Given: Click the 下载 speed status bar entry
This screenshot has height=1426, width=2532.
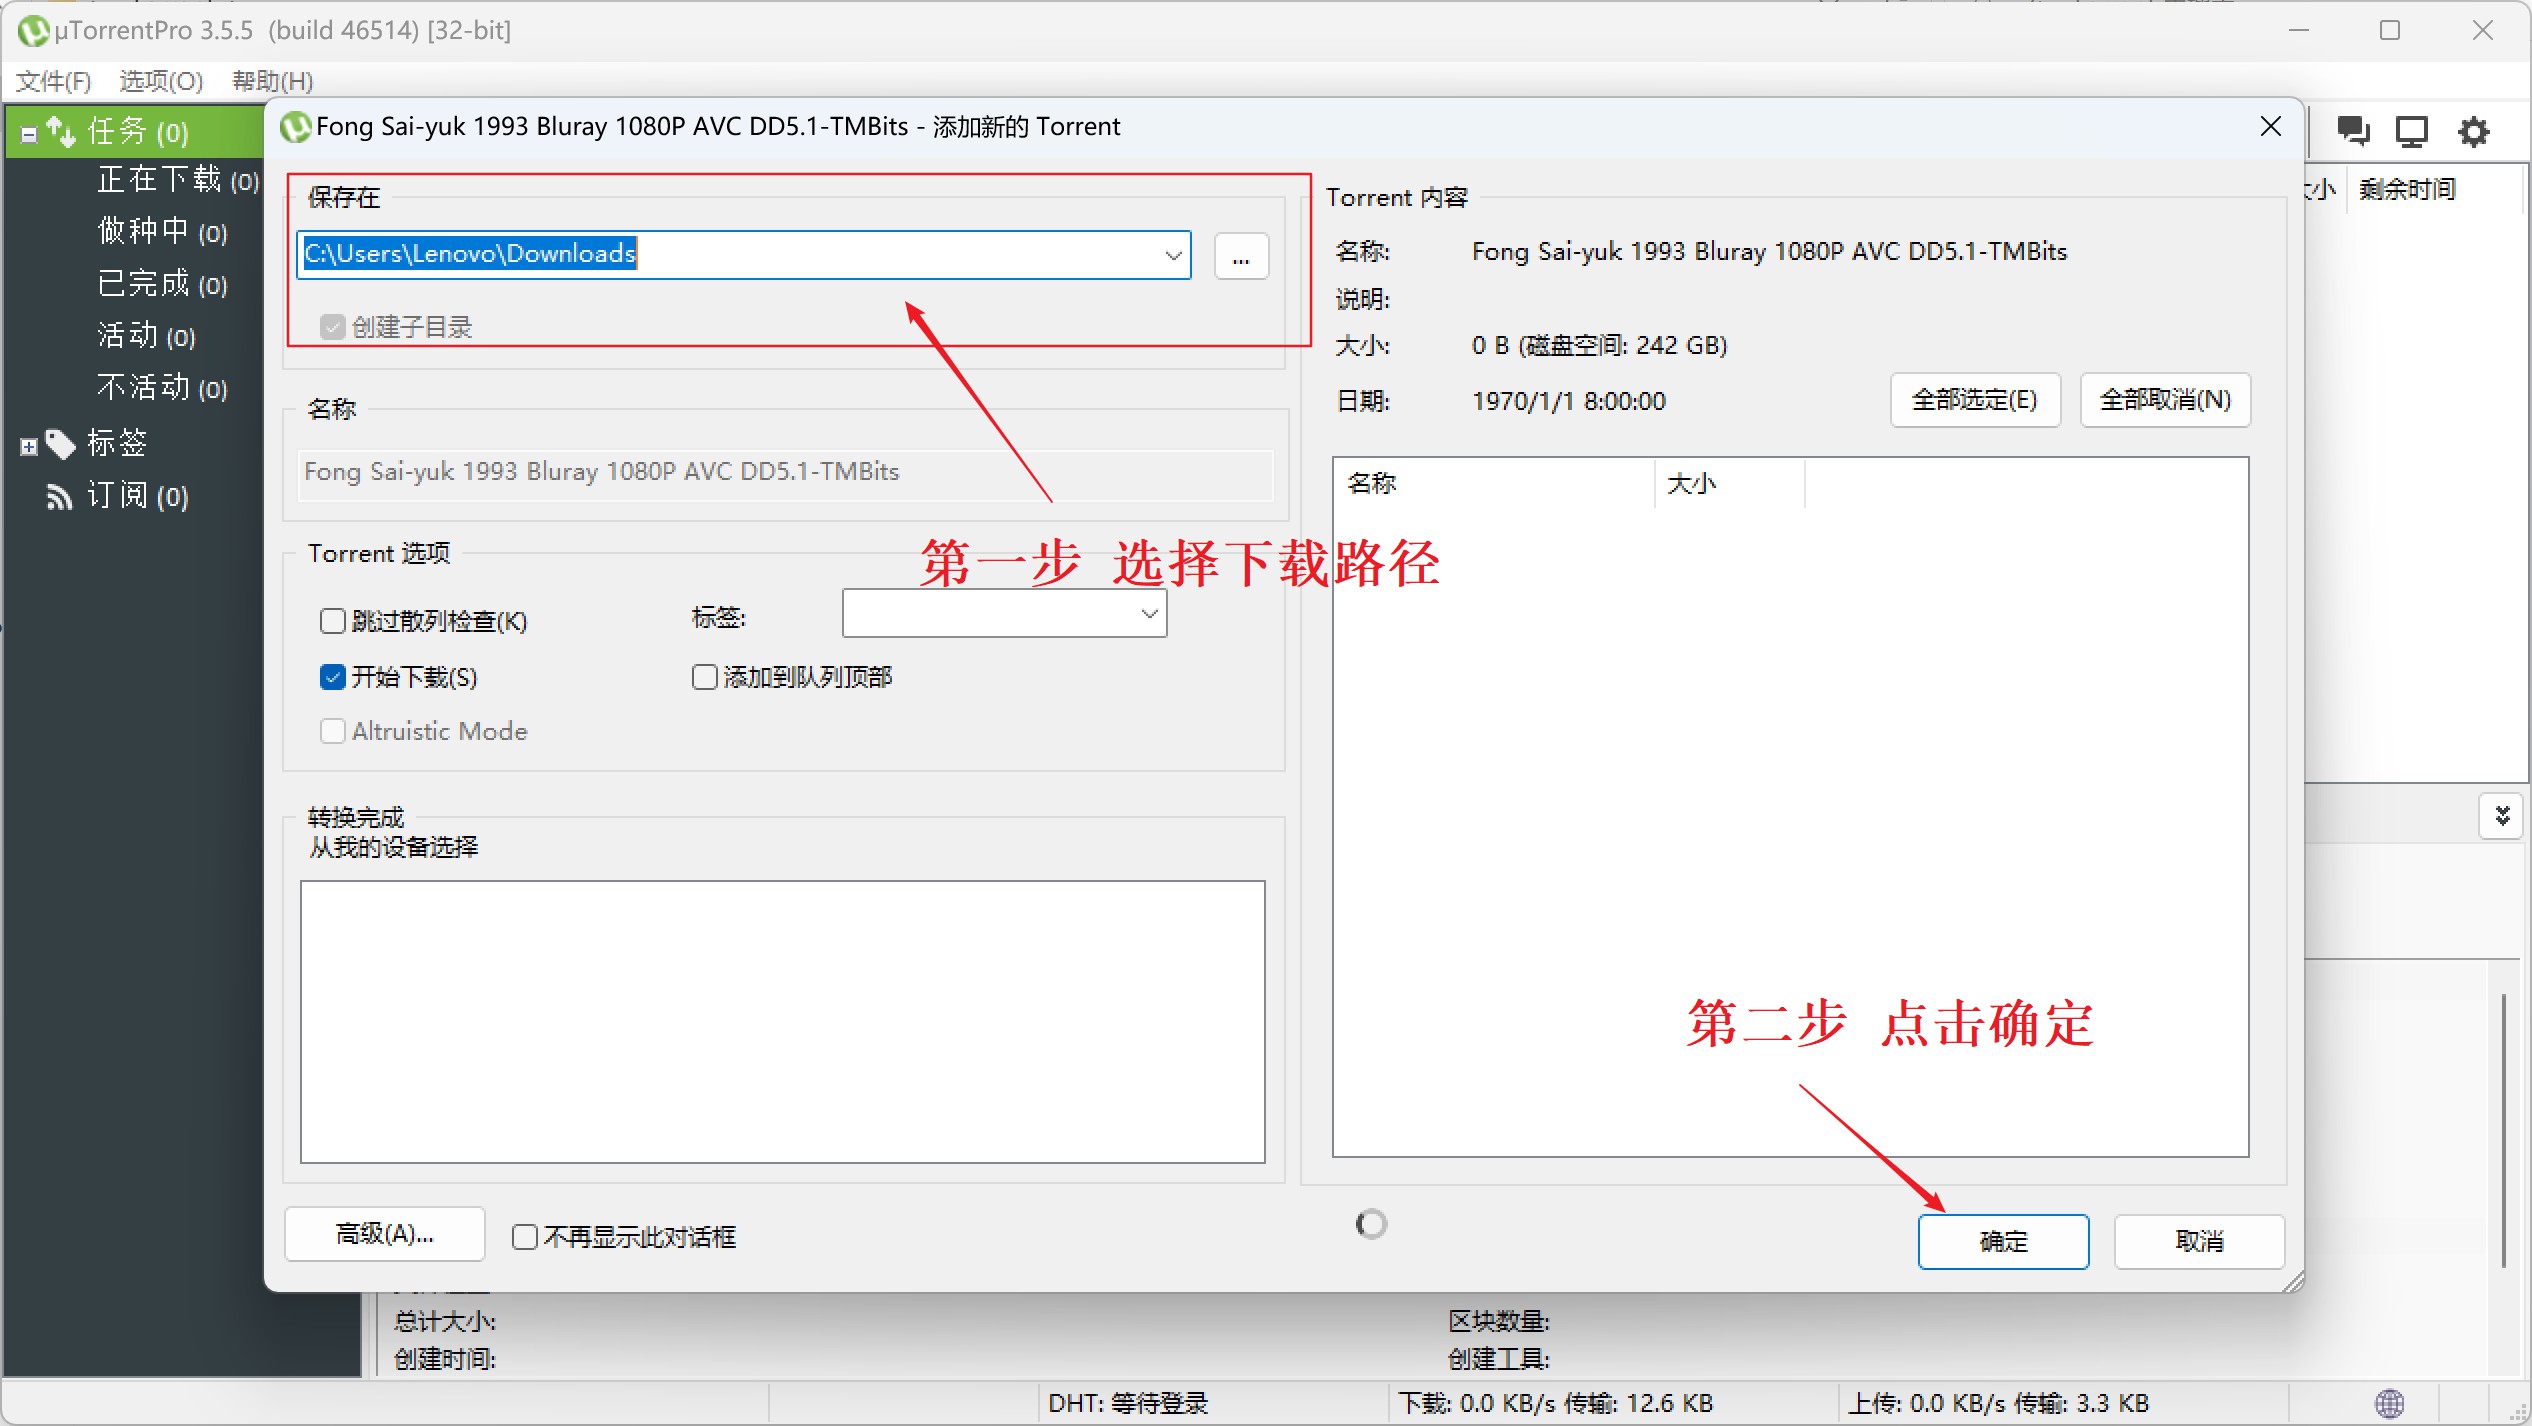Looking at the screenshot, I should (x=1556, y=1404).
